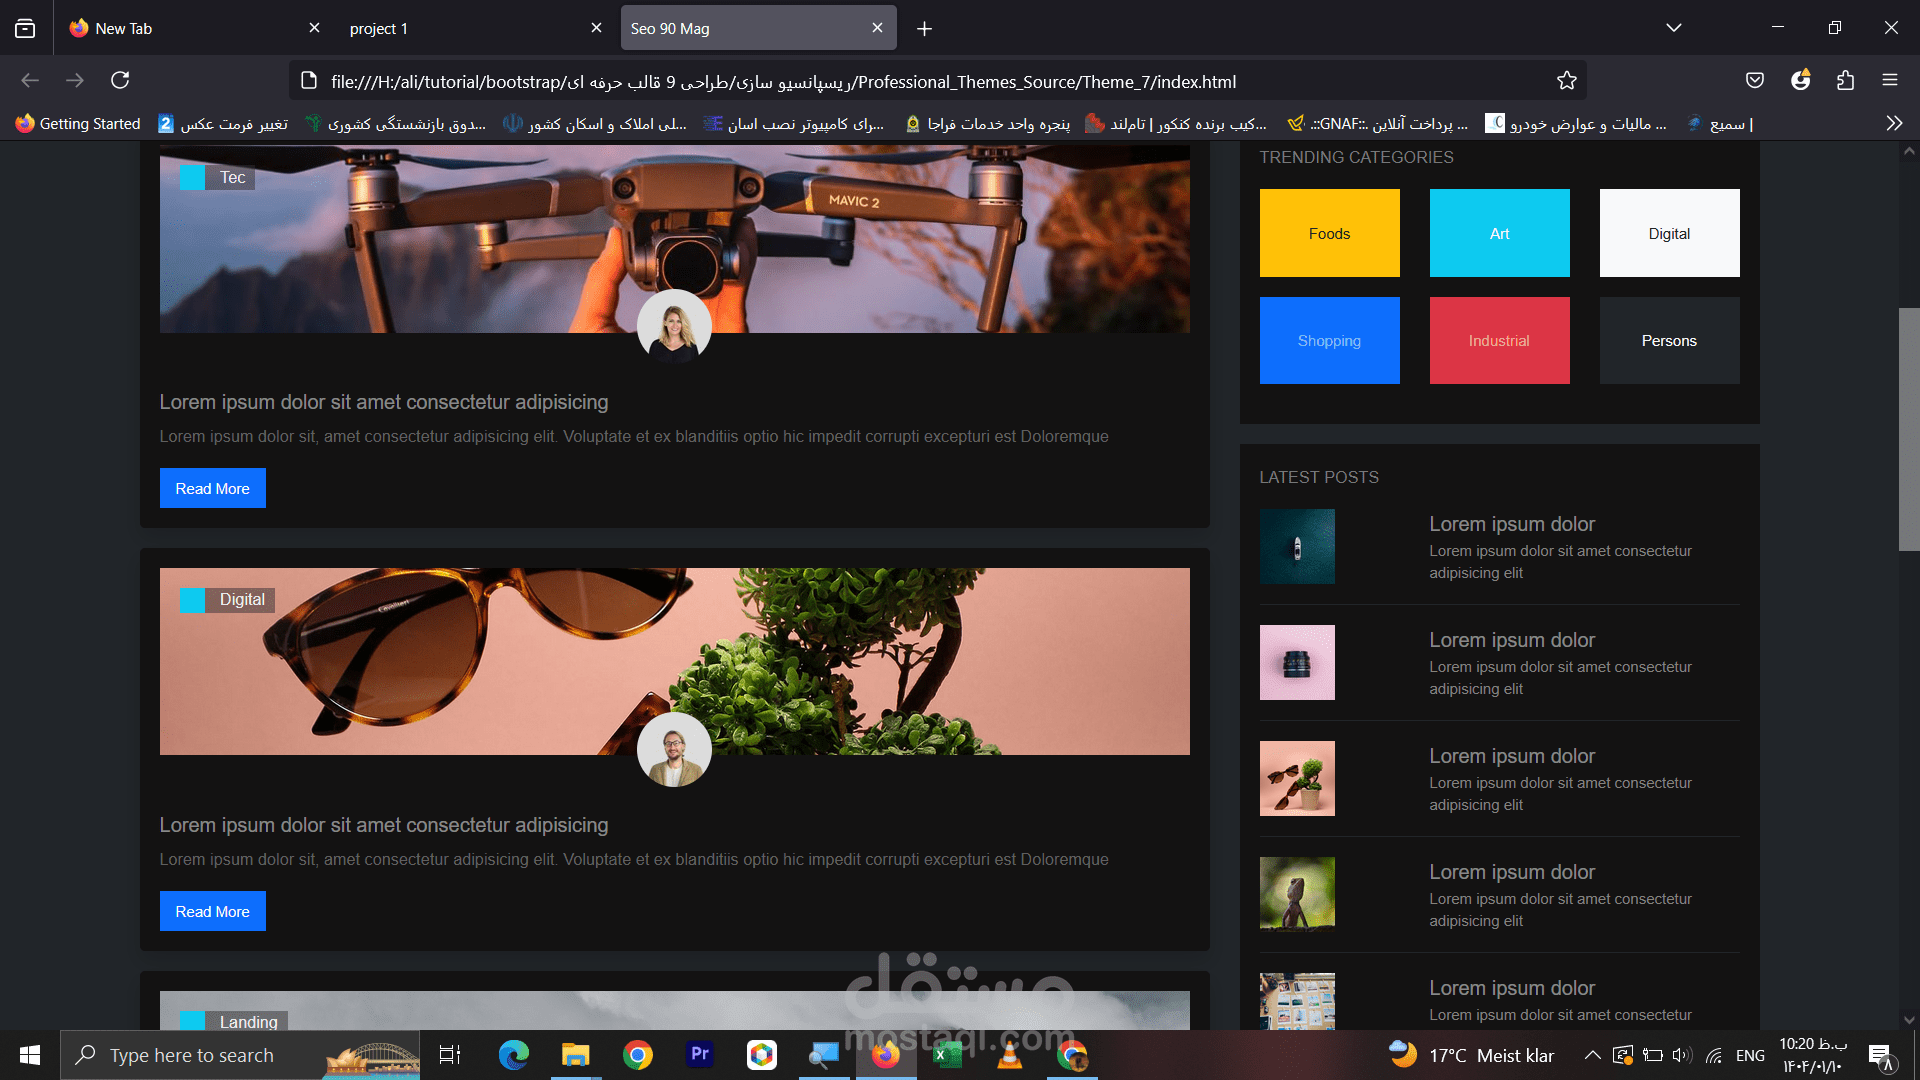Open Task View on the taskbar
The height and width of the screenshot is (1080, 1920).
[x=450, y=1055]
